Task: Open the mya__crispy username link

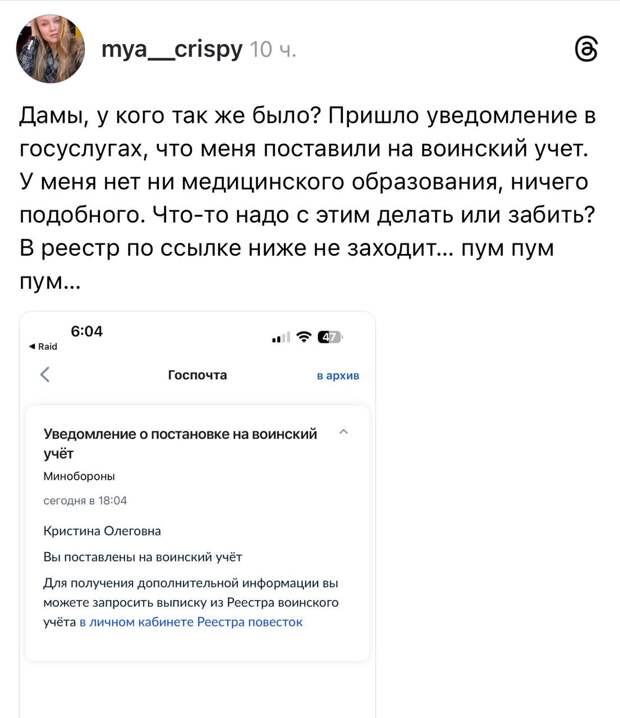Action: coord(172,49)
